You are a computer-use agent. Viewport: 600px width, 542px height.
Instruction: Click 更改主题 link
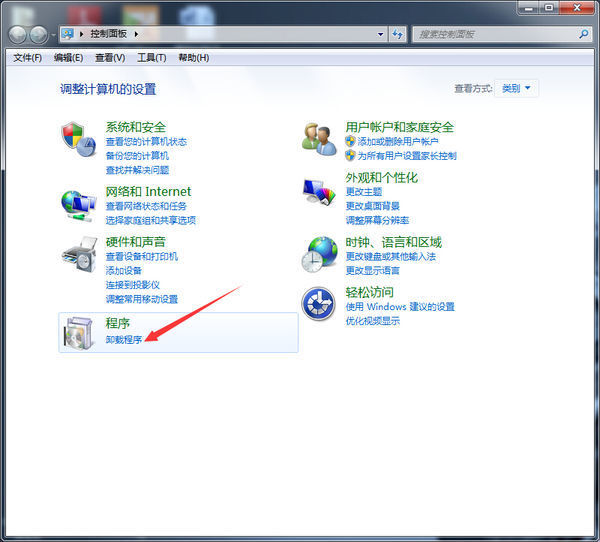[364, 192]
